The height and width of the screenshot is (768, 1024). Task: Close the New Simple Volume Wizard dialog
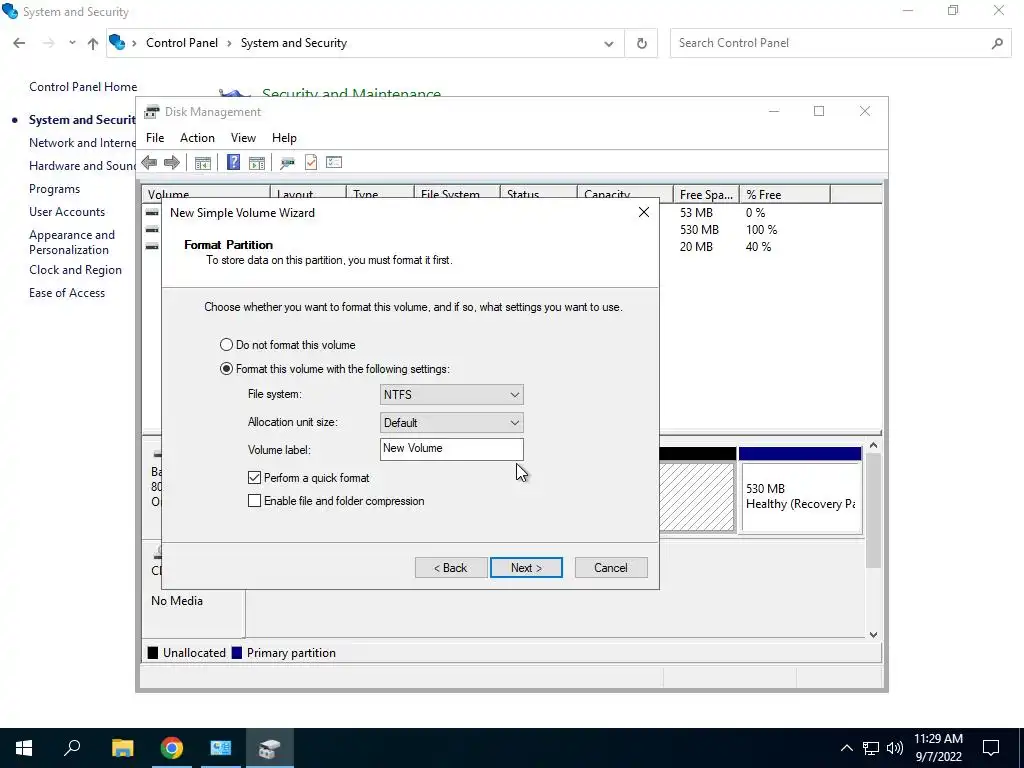643,212
